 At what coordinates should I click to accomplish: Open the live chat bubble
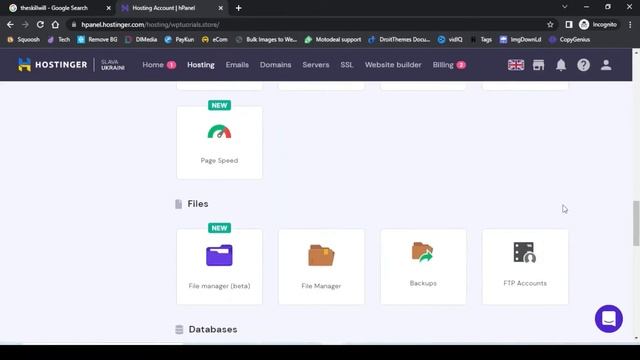[609, 319]
